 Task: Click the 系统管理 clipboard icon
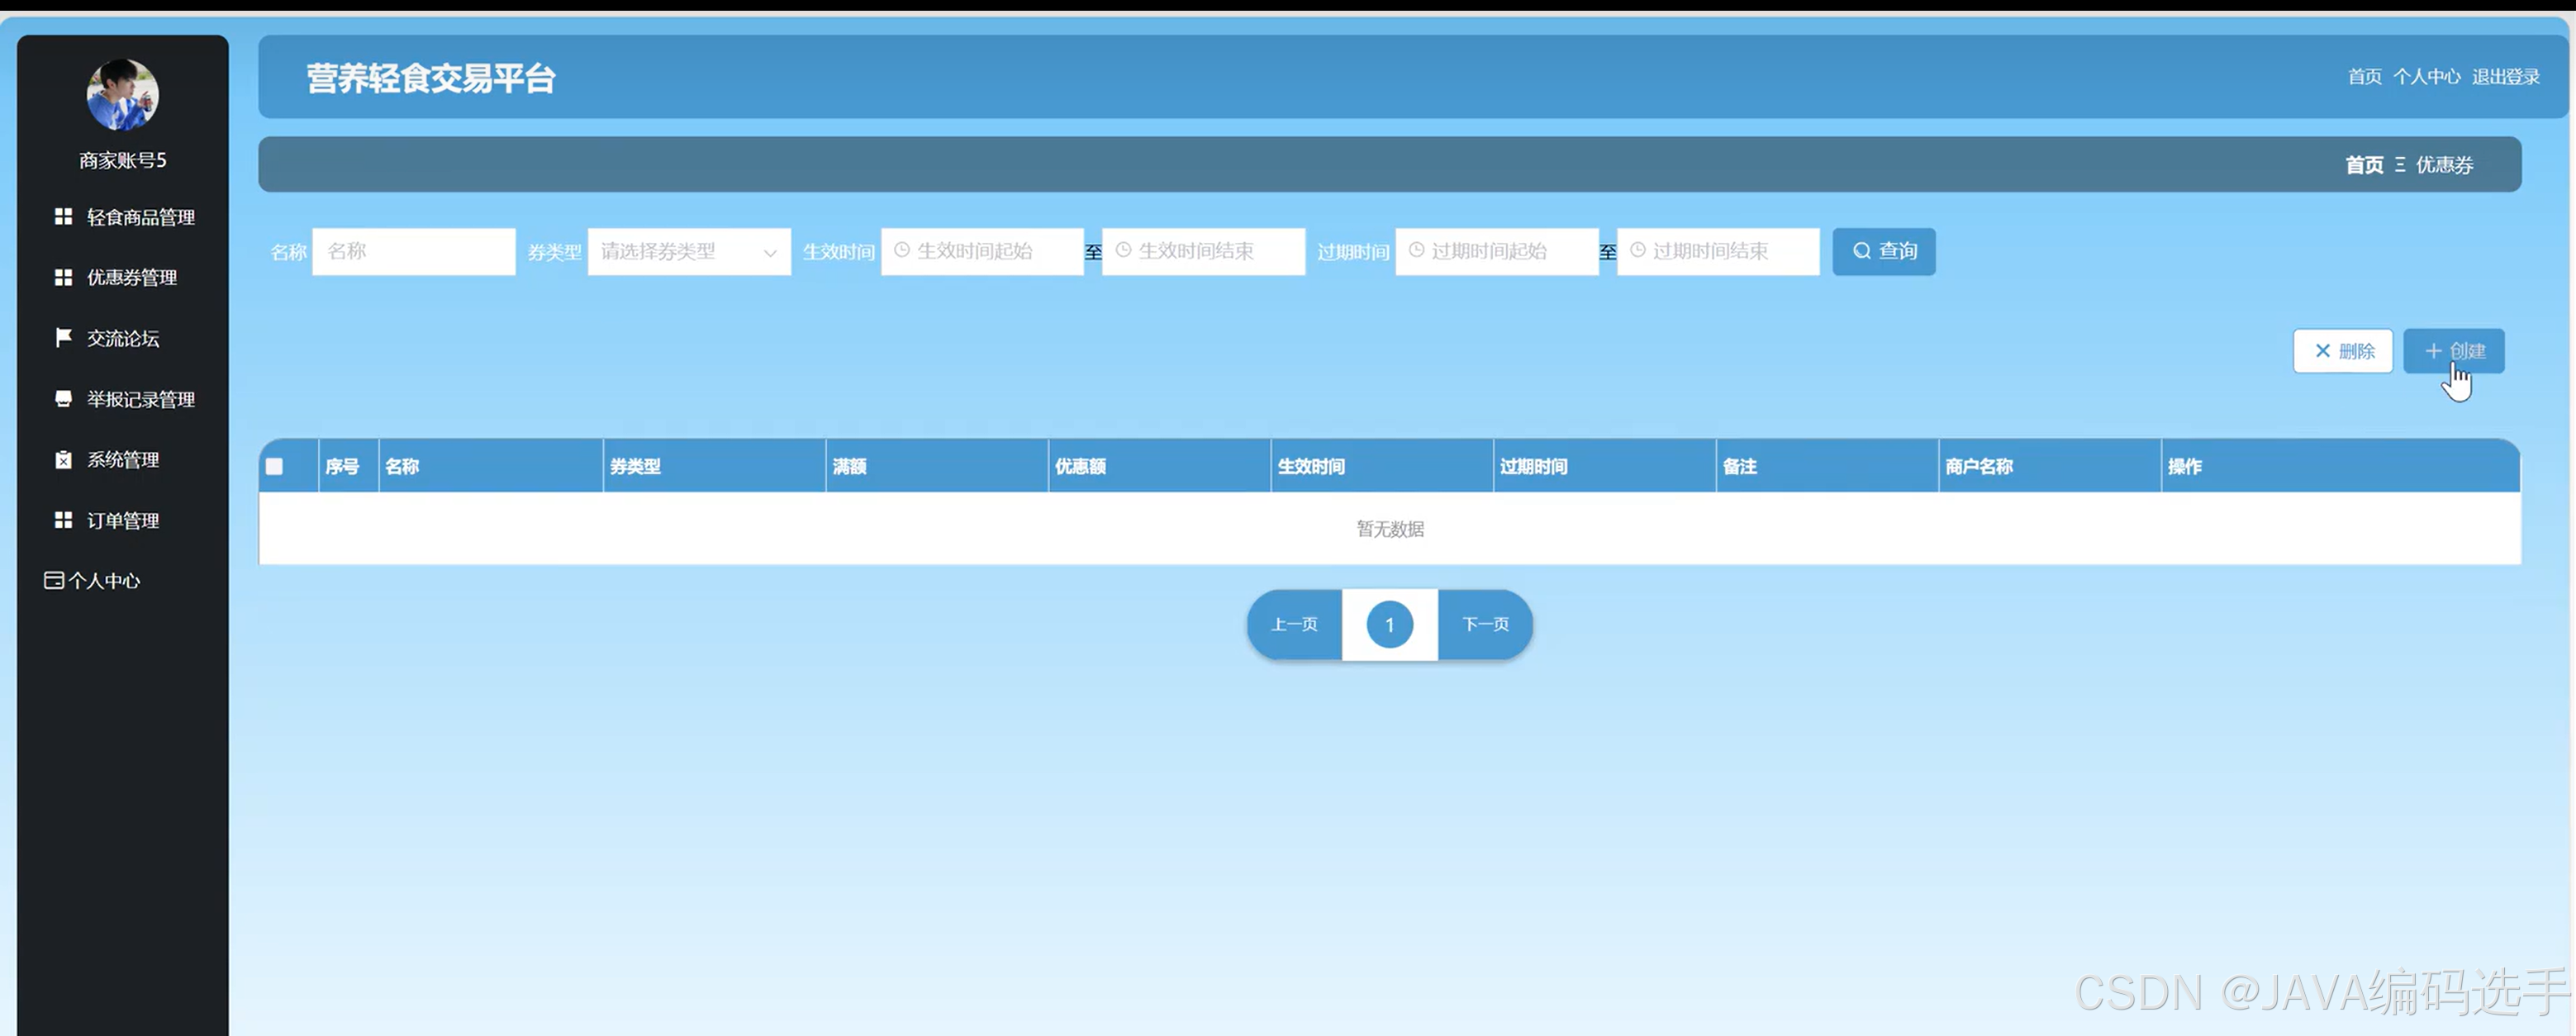pyautogui.click(x=63, y=460)
